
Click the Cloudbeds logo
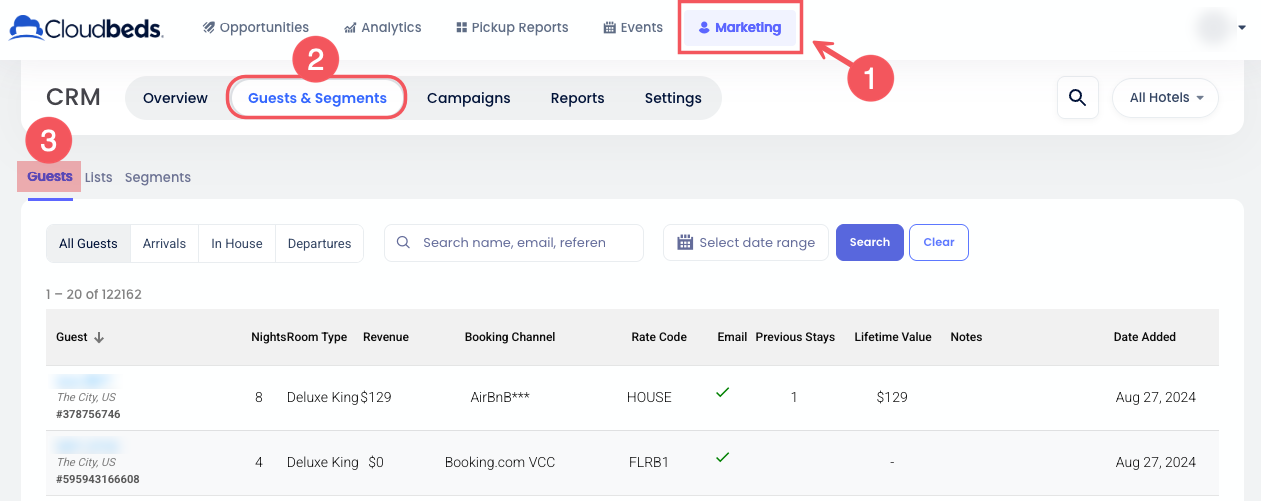coord(85,28)
